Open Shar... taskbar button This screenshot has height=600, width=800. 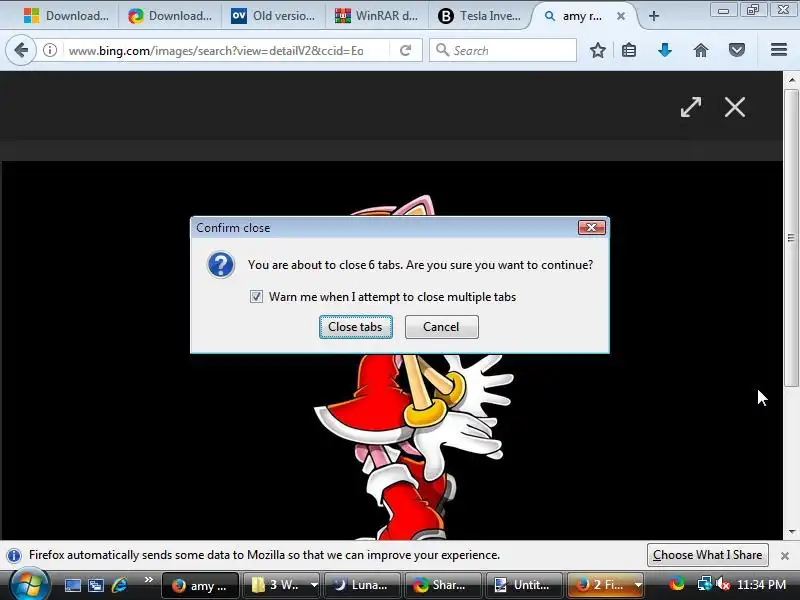click(x=442, y=585)
